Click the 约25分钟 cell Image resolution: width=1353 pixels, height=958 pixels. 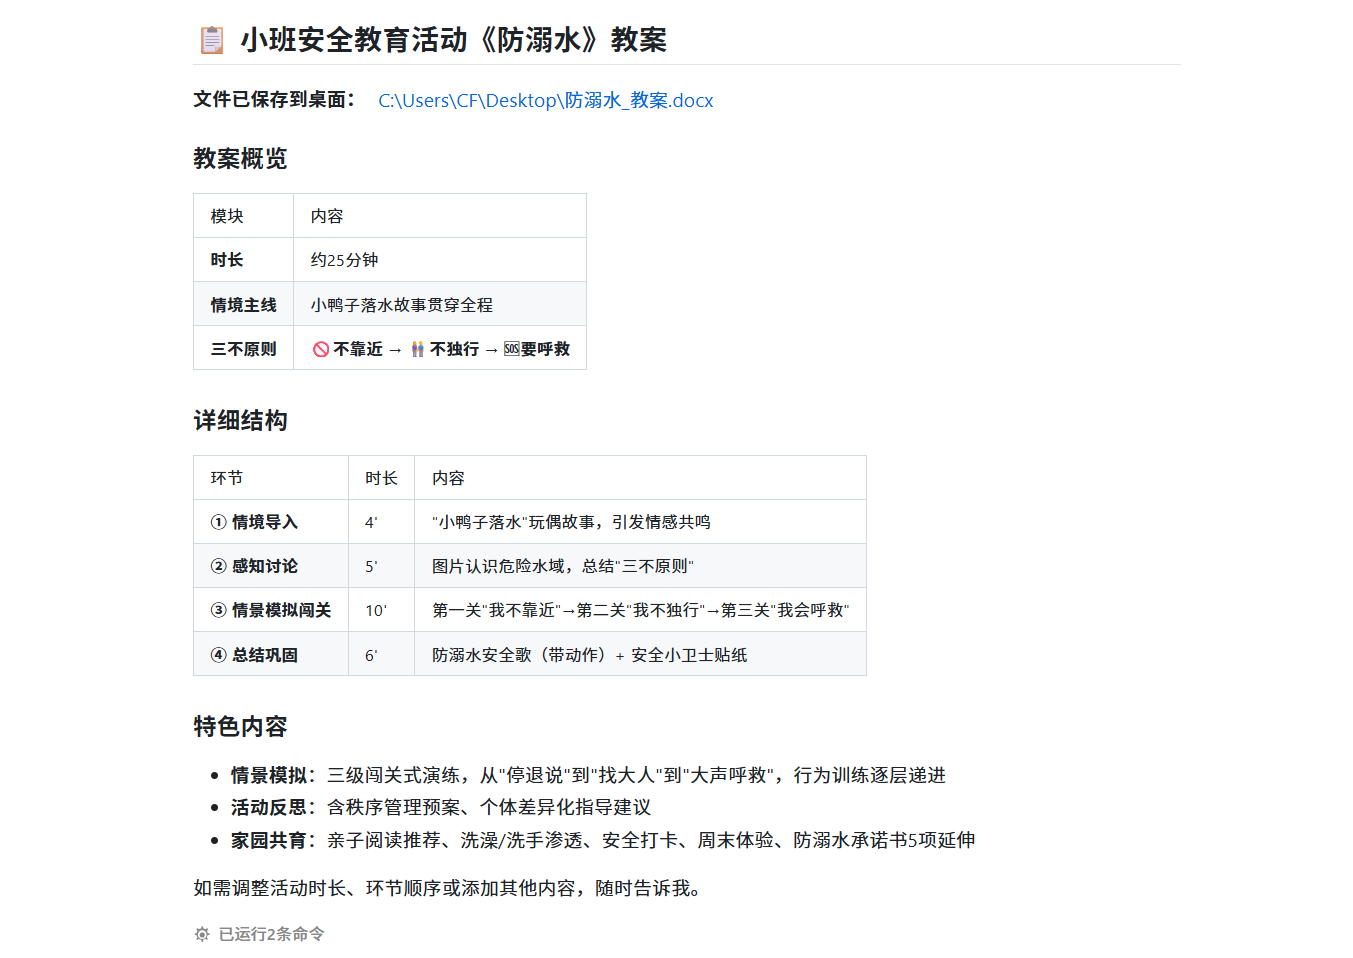point(440,260)
